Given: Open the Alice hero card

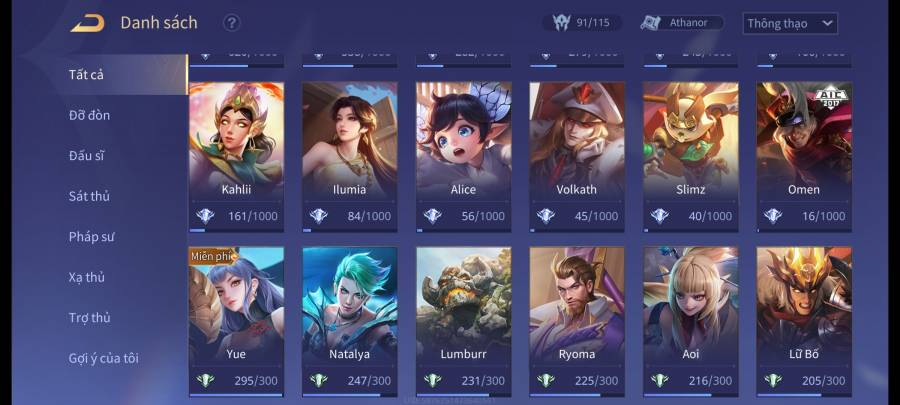Looking at the screenshot, I should coord(463,157).
